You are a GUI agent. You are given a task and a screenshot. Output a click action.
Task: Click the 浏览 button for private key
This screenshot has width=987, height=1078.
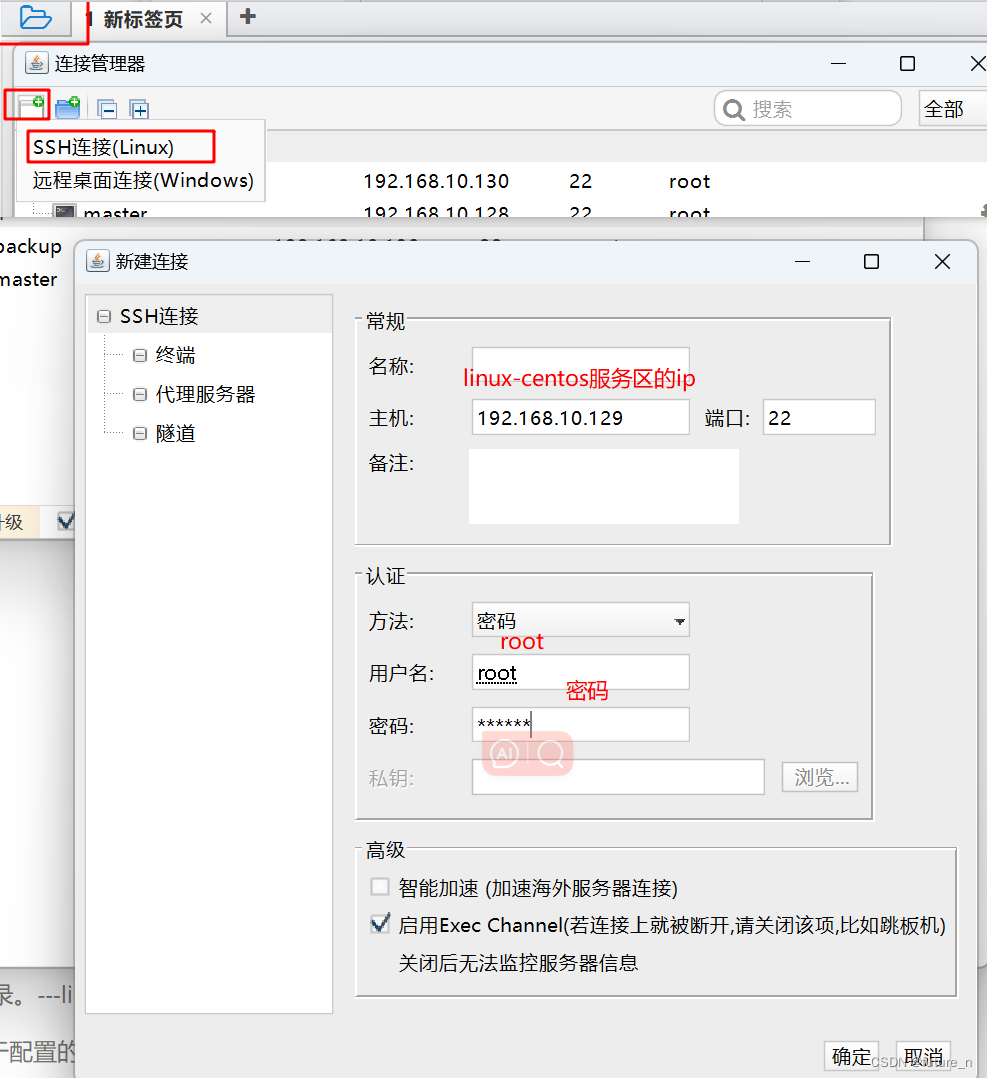pyautogui.click(x=819, y=777)
